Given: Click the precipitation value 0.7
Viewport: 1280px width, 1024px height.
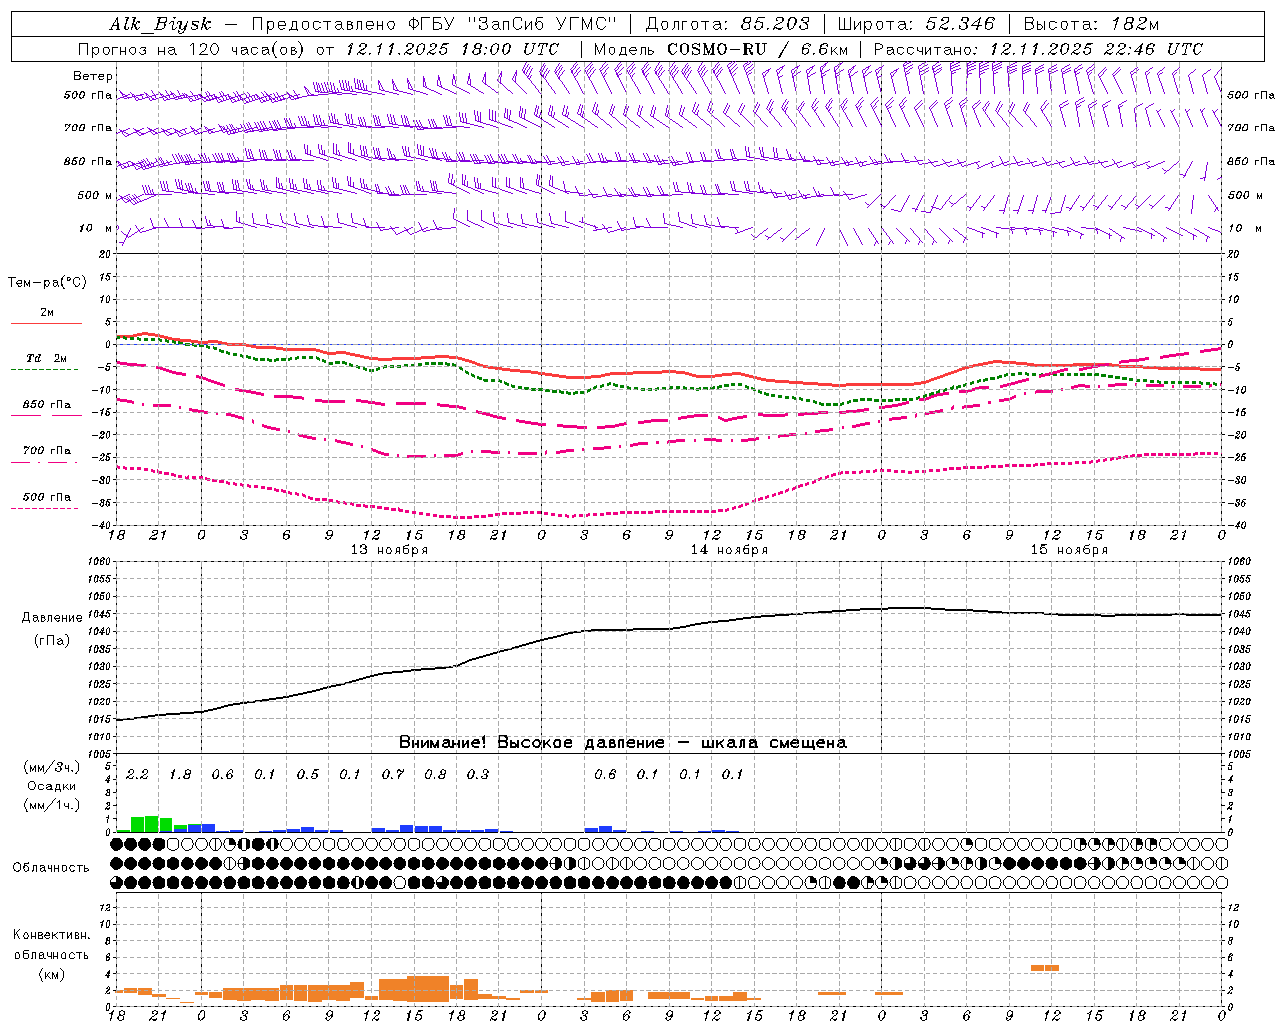Looking at the screenshot, I should click(393, 774).
